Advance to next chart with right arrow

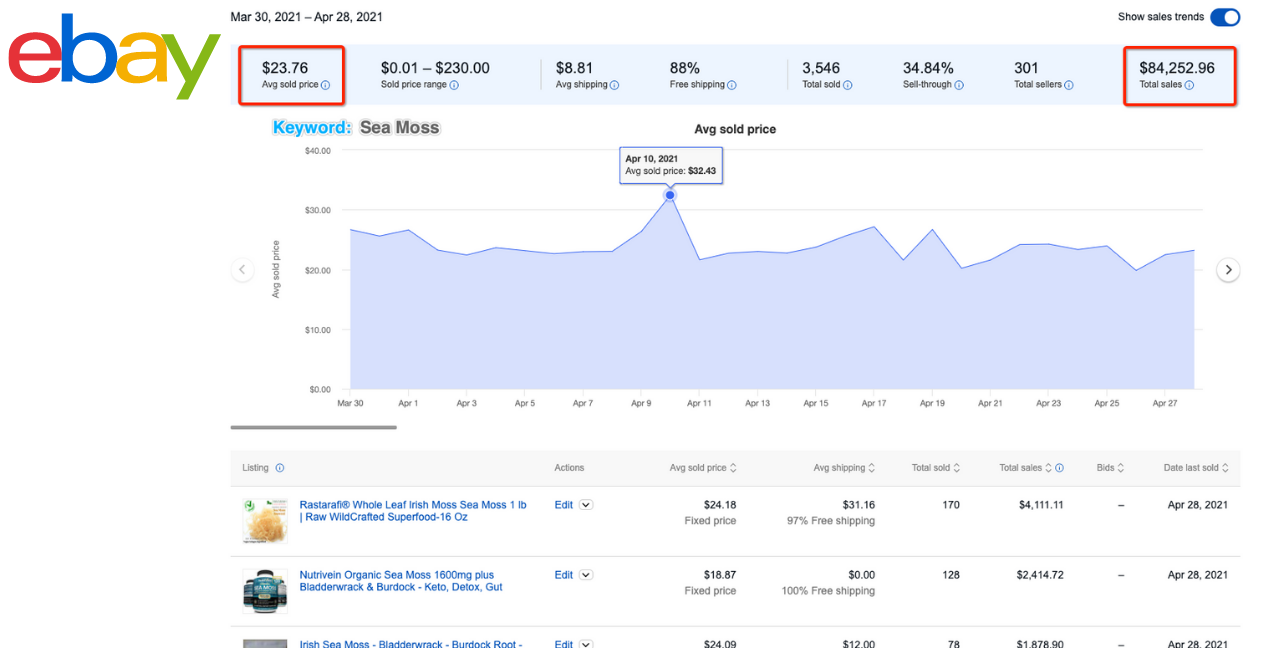[x=1229, y=270]
